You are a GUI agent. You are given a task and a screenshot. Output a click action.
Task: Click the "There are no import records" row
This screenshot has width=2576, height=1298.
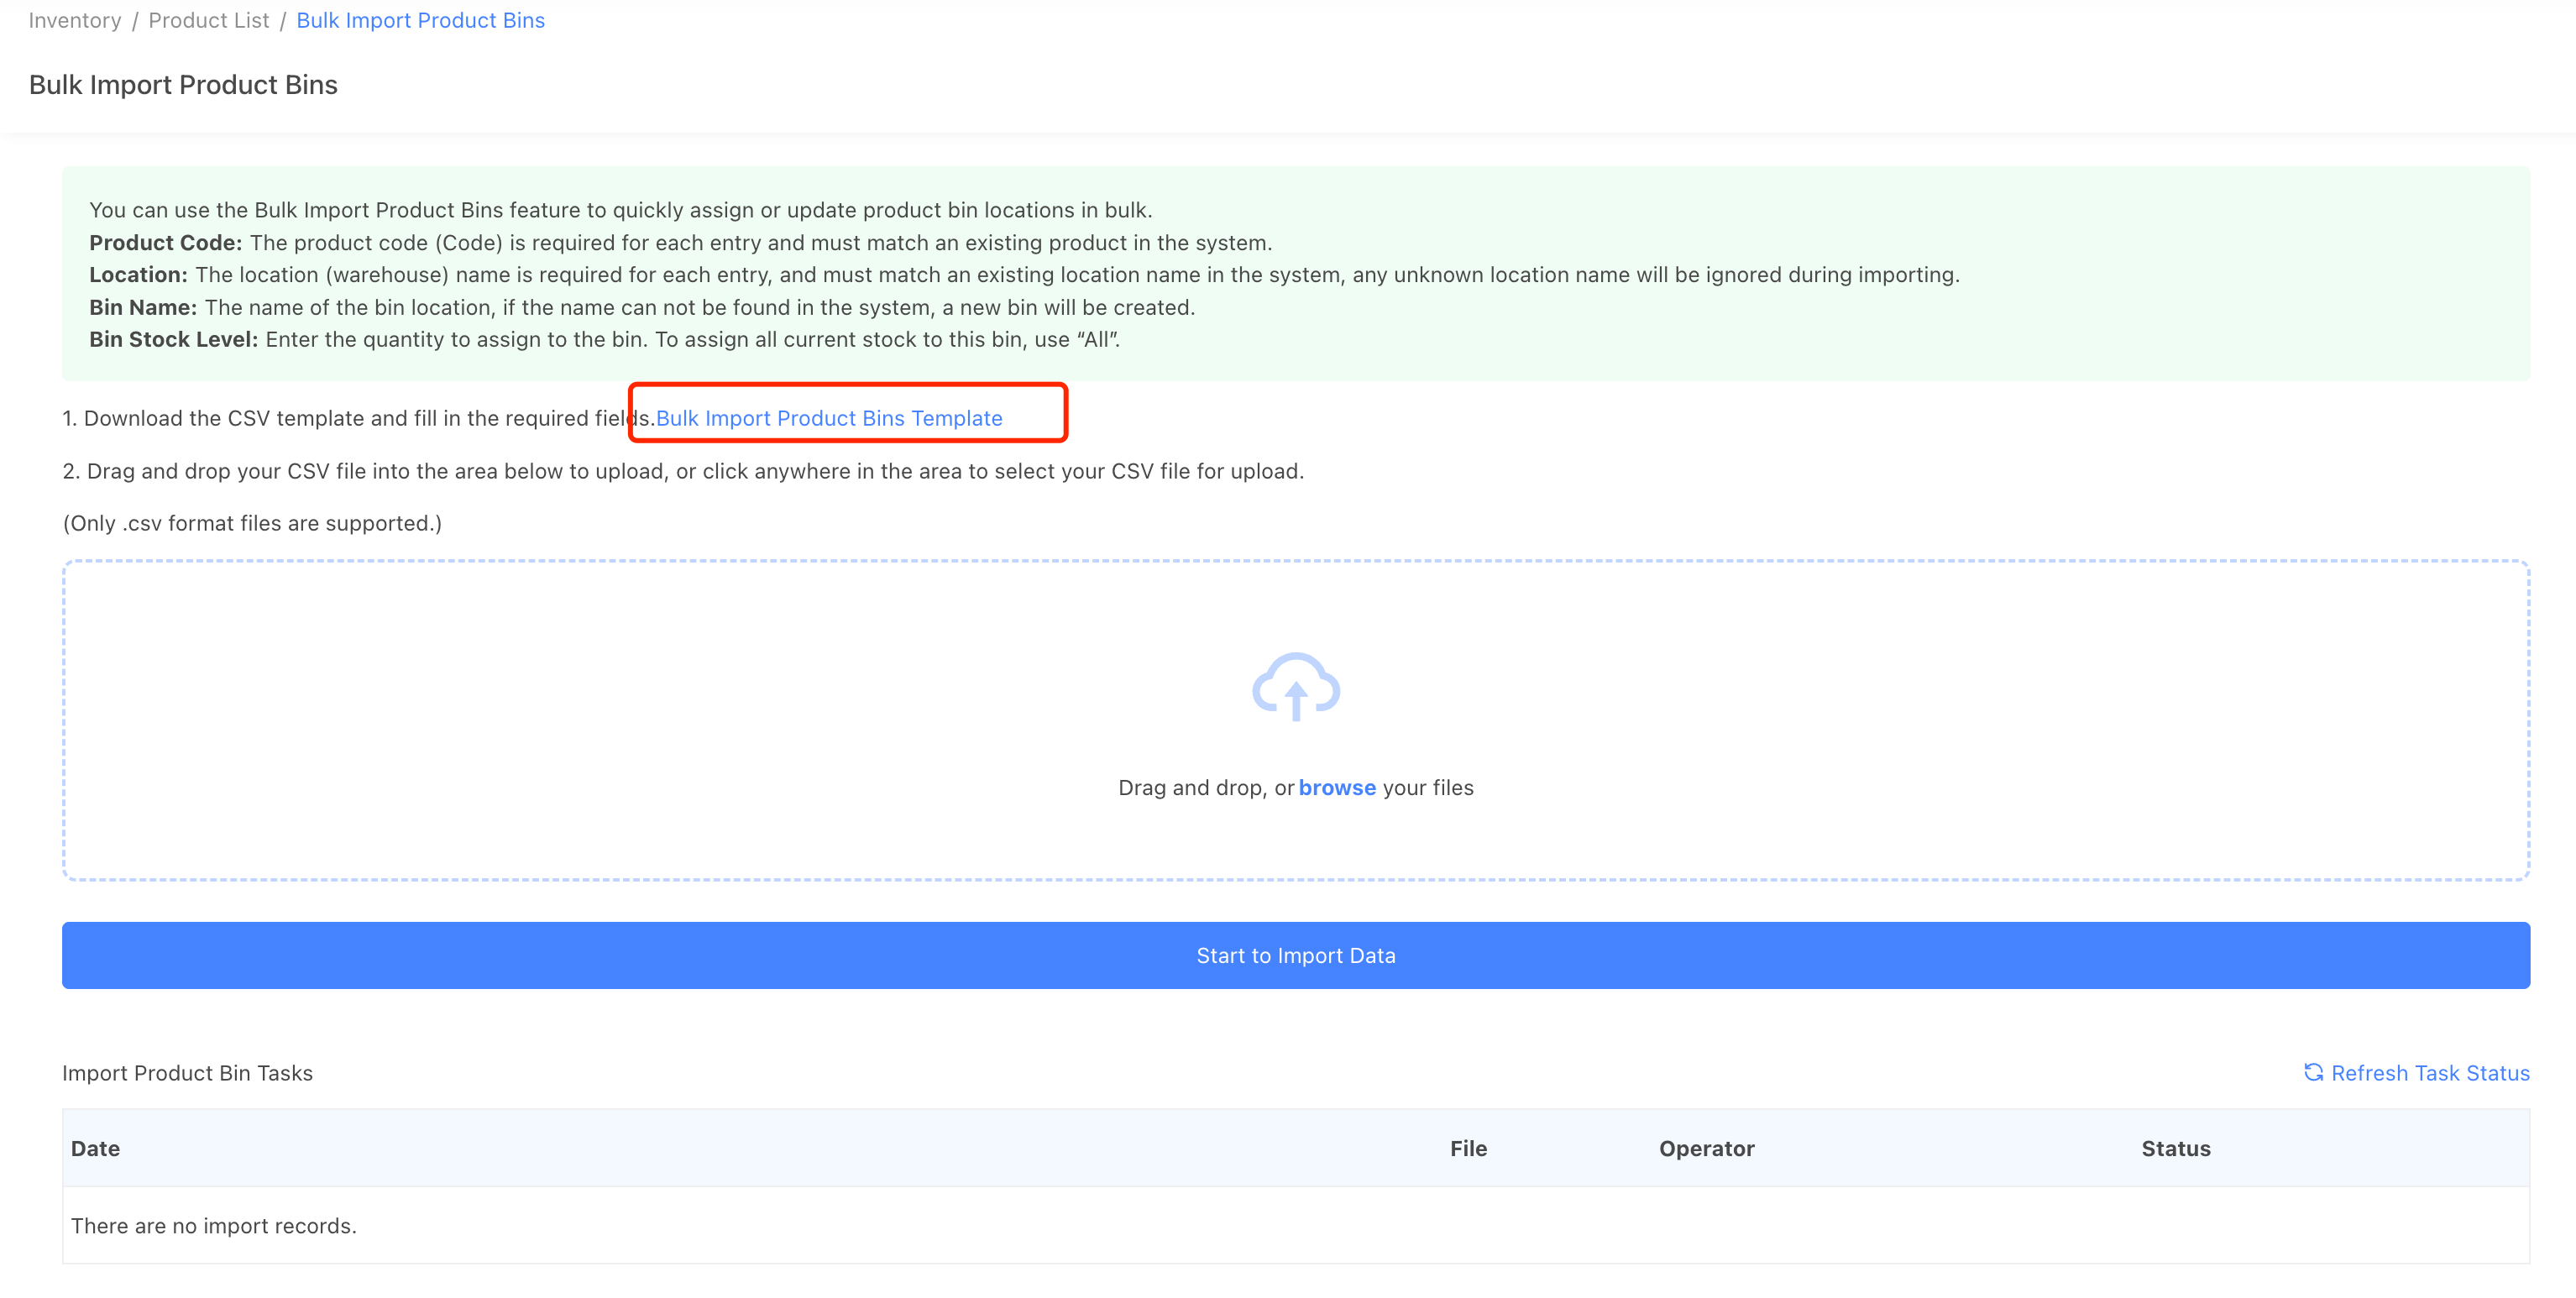[x=214, y=1226]
